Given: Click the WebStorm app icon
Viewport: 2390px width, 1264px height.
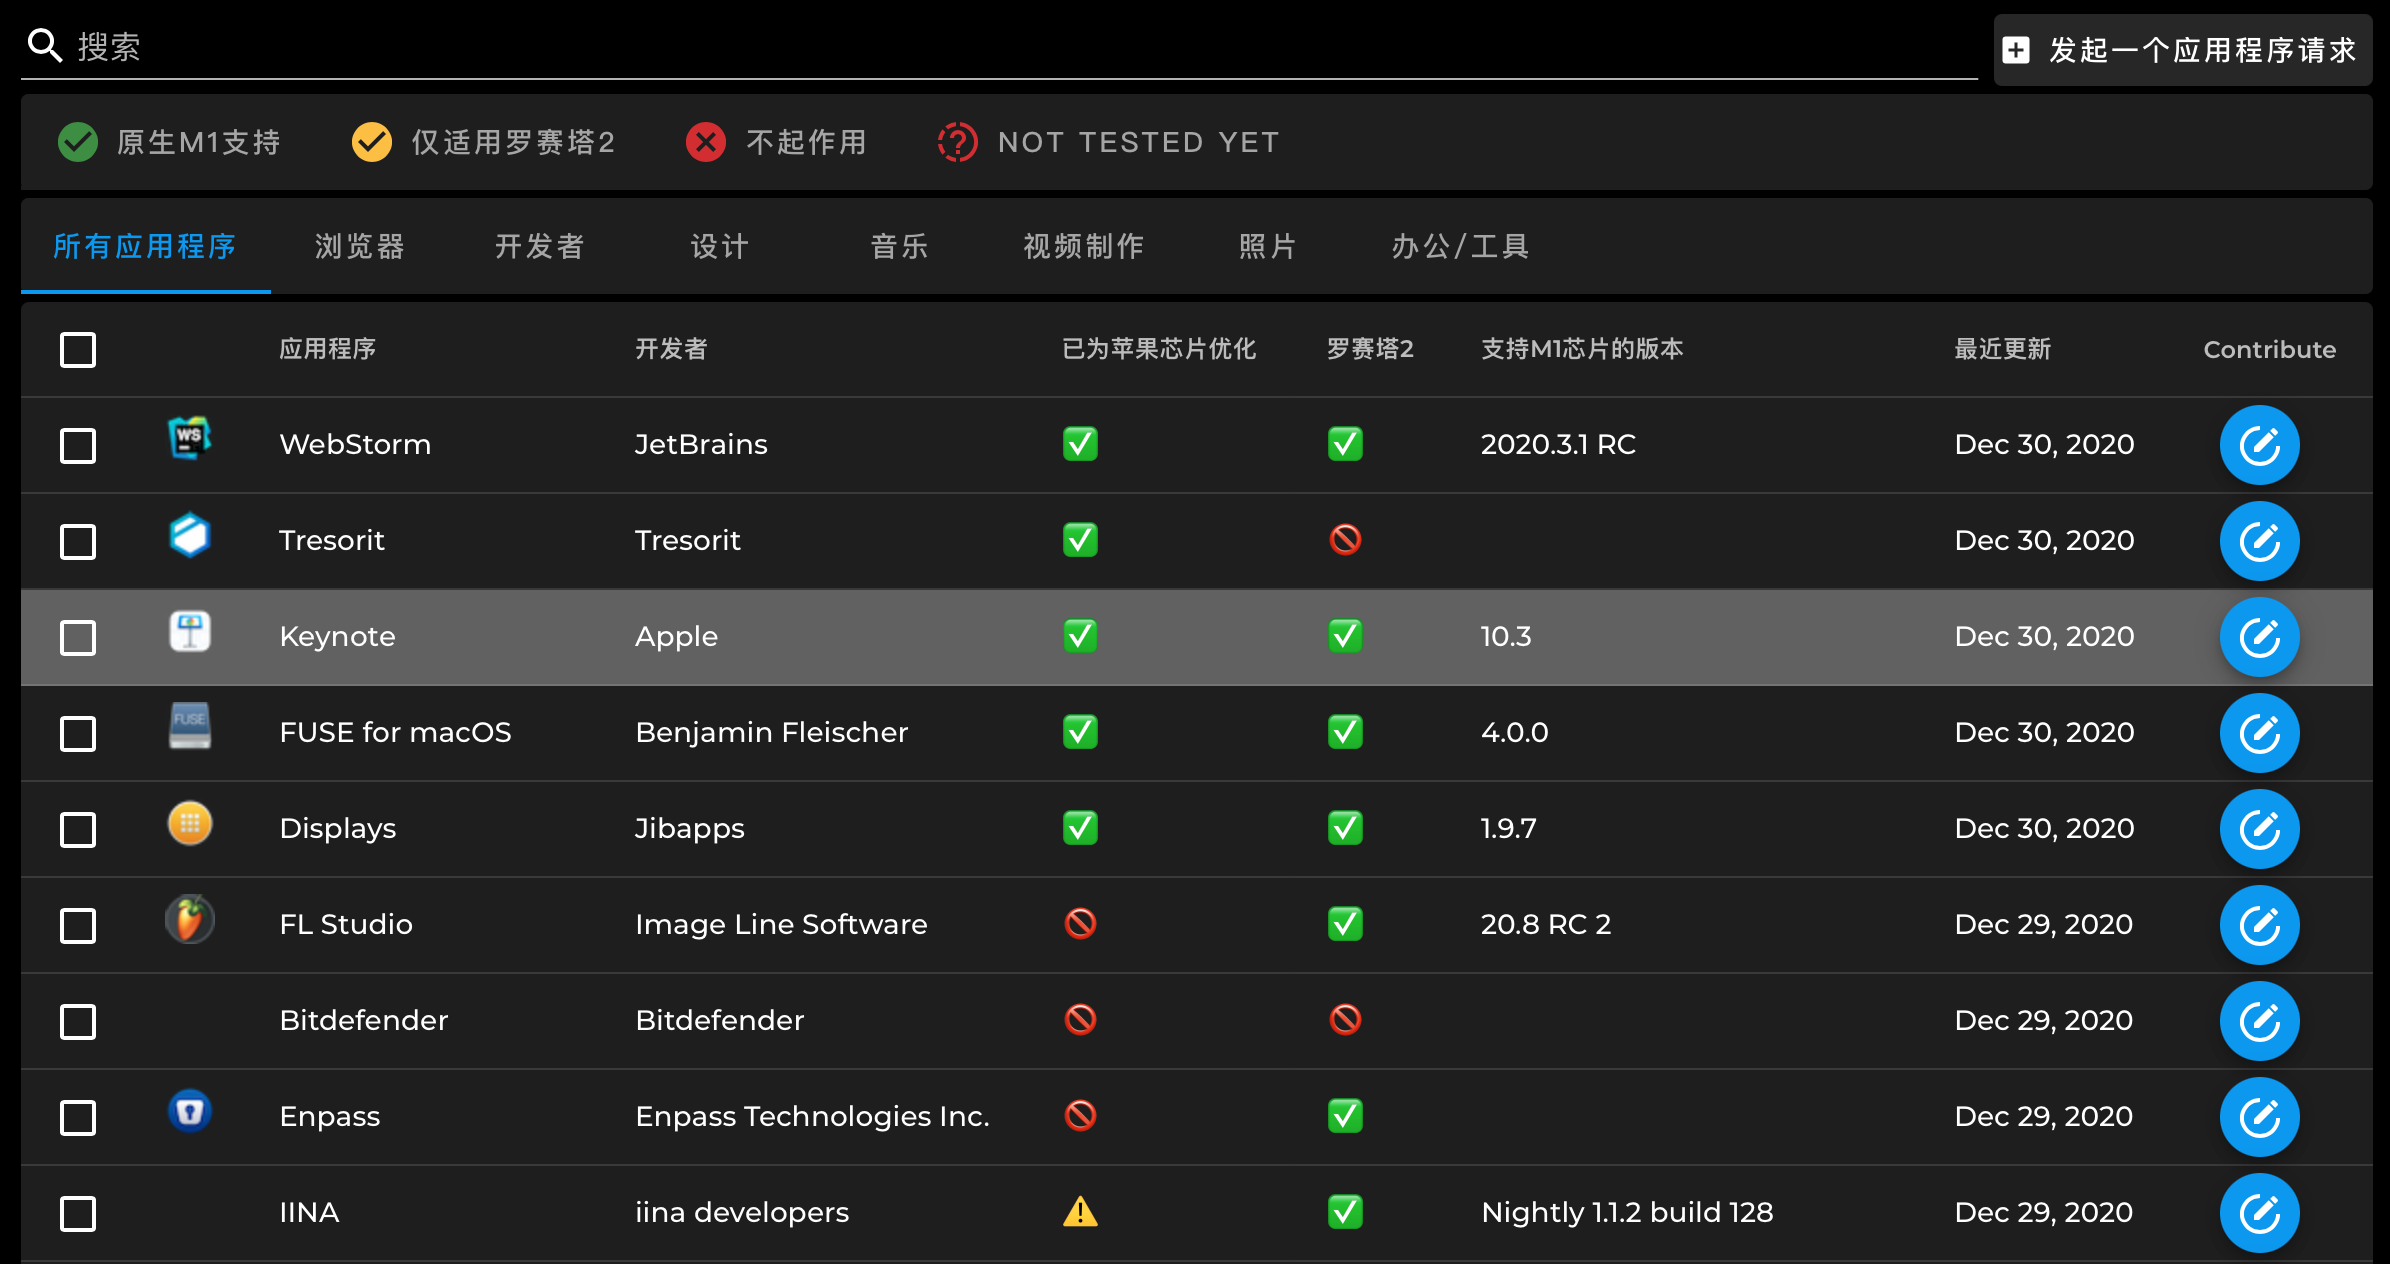Looking at the screenshot, I should point(190,438).
